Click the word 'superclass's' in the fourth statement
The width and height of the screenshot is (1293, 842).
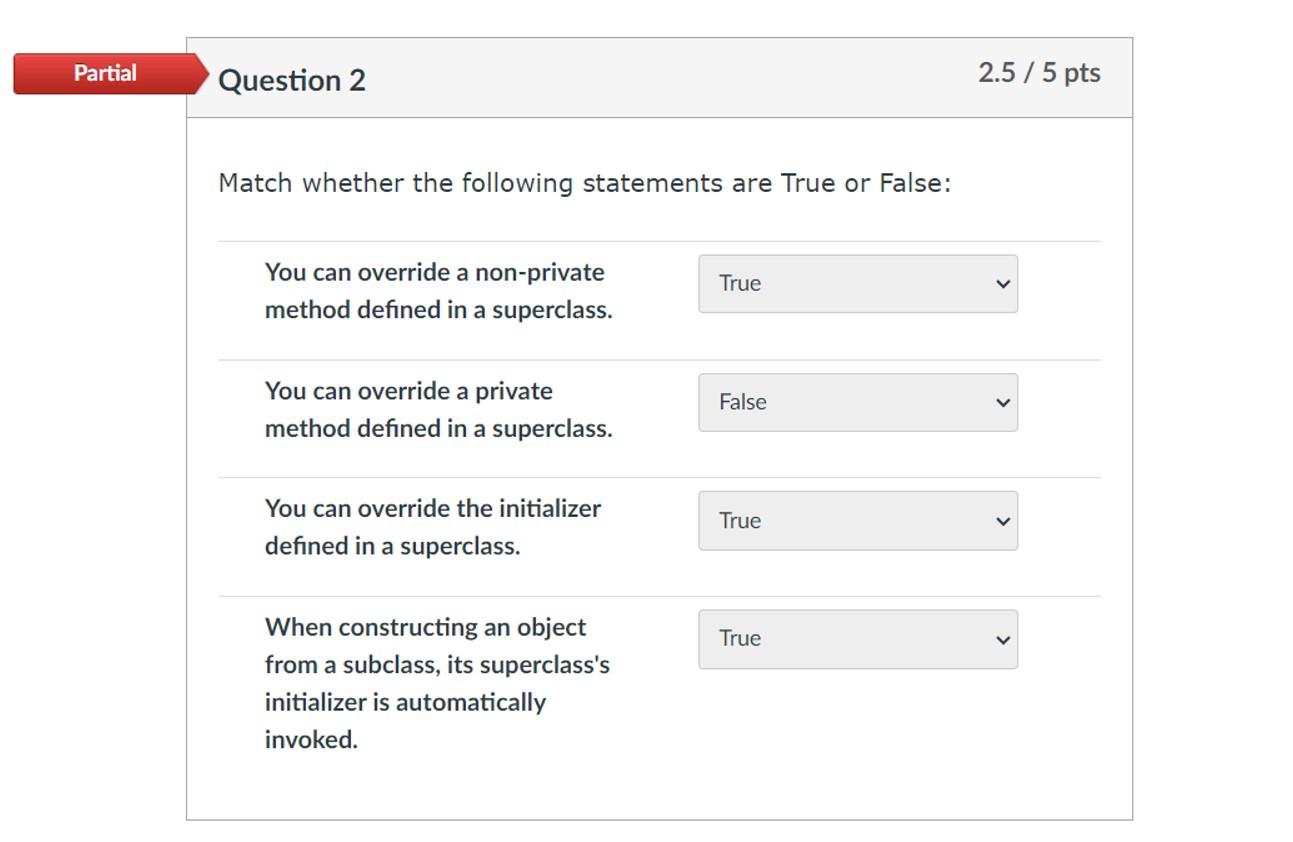[544, 665]
